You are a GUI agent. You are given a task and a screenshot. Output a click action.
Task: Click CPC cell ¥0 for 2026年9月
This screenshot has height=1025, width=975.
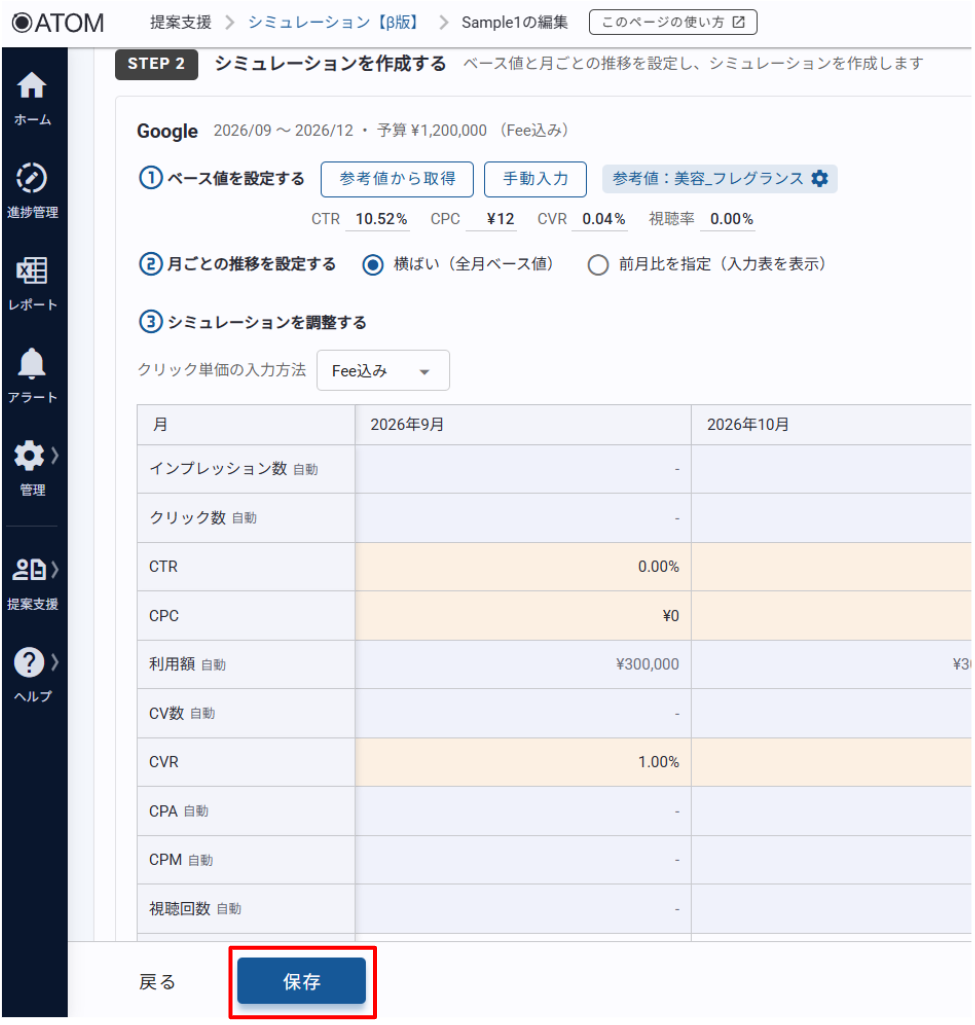(x=523, y=616)
